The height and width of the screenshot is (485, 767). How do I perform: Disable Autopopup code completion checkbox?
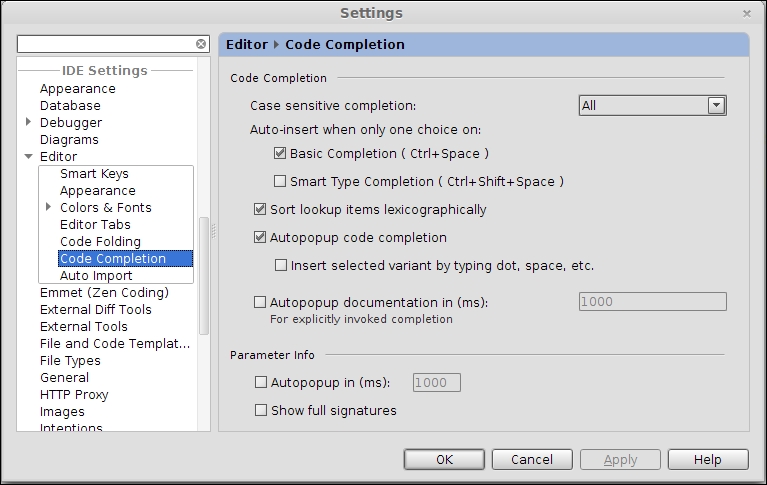(x=260, y=238)
